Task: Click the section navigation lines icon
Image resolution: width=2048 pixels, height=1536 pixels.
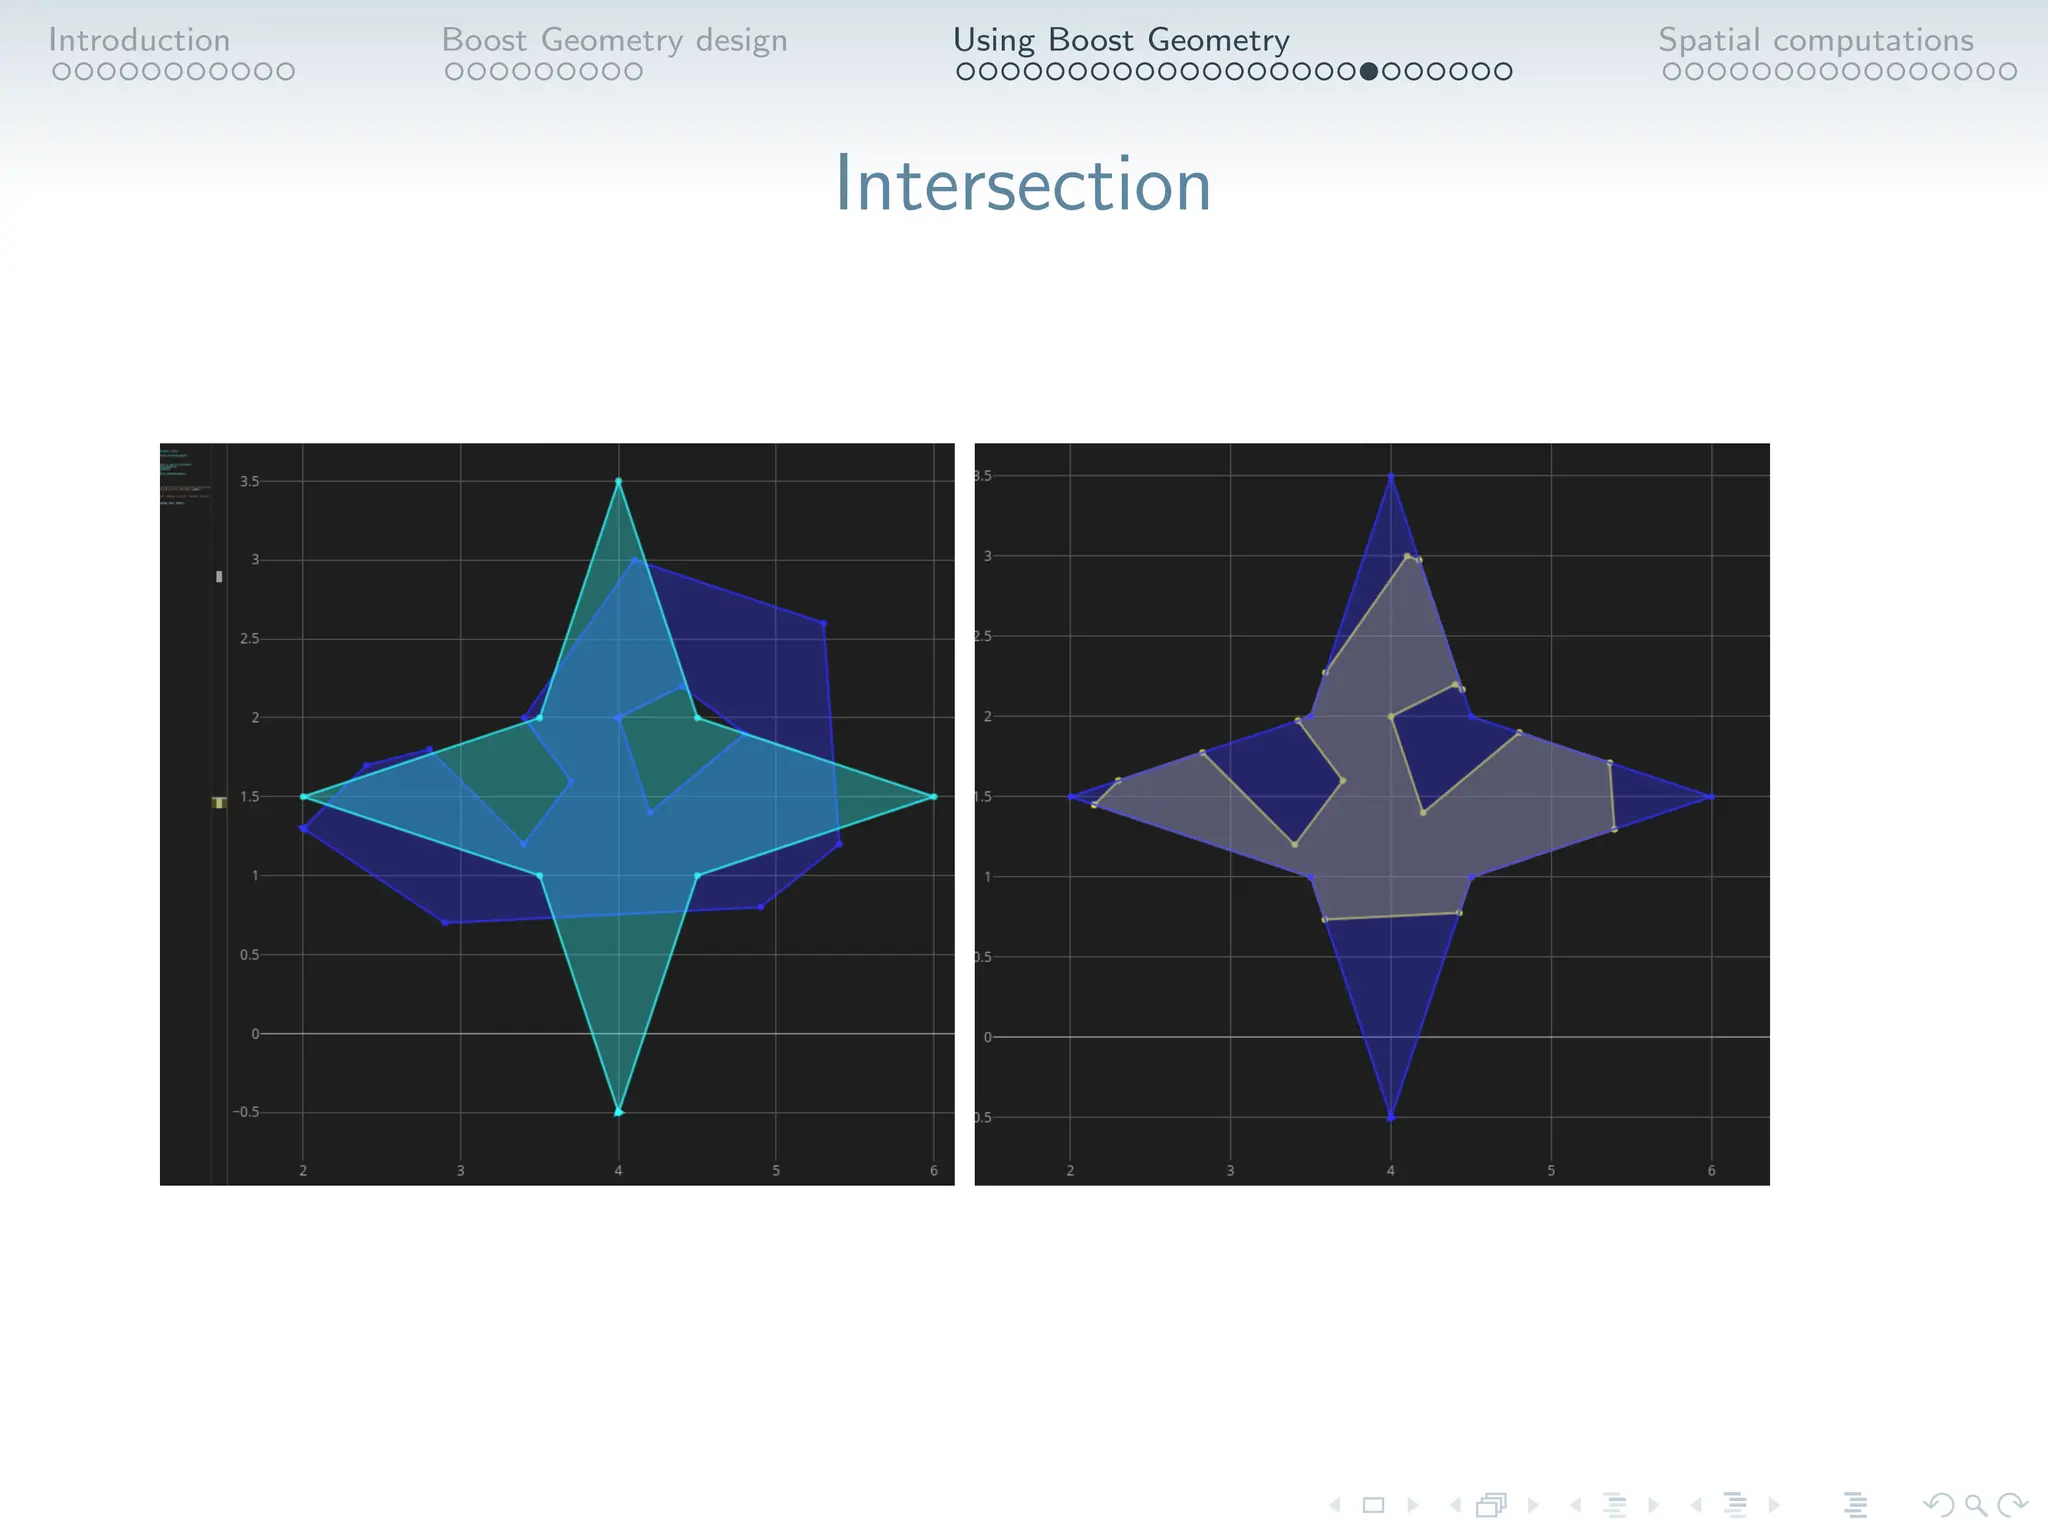Action: coord(1735,1505)
